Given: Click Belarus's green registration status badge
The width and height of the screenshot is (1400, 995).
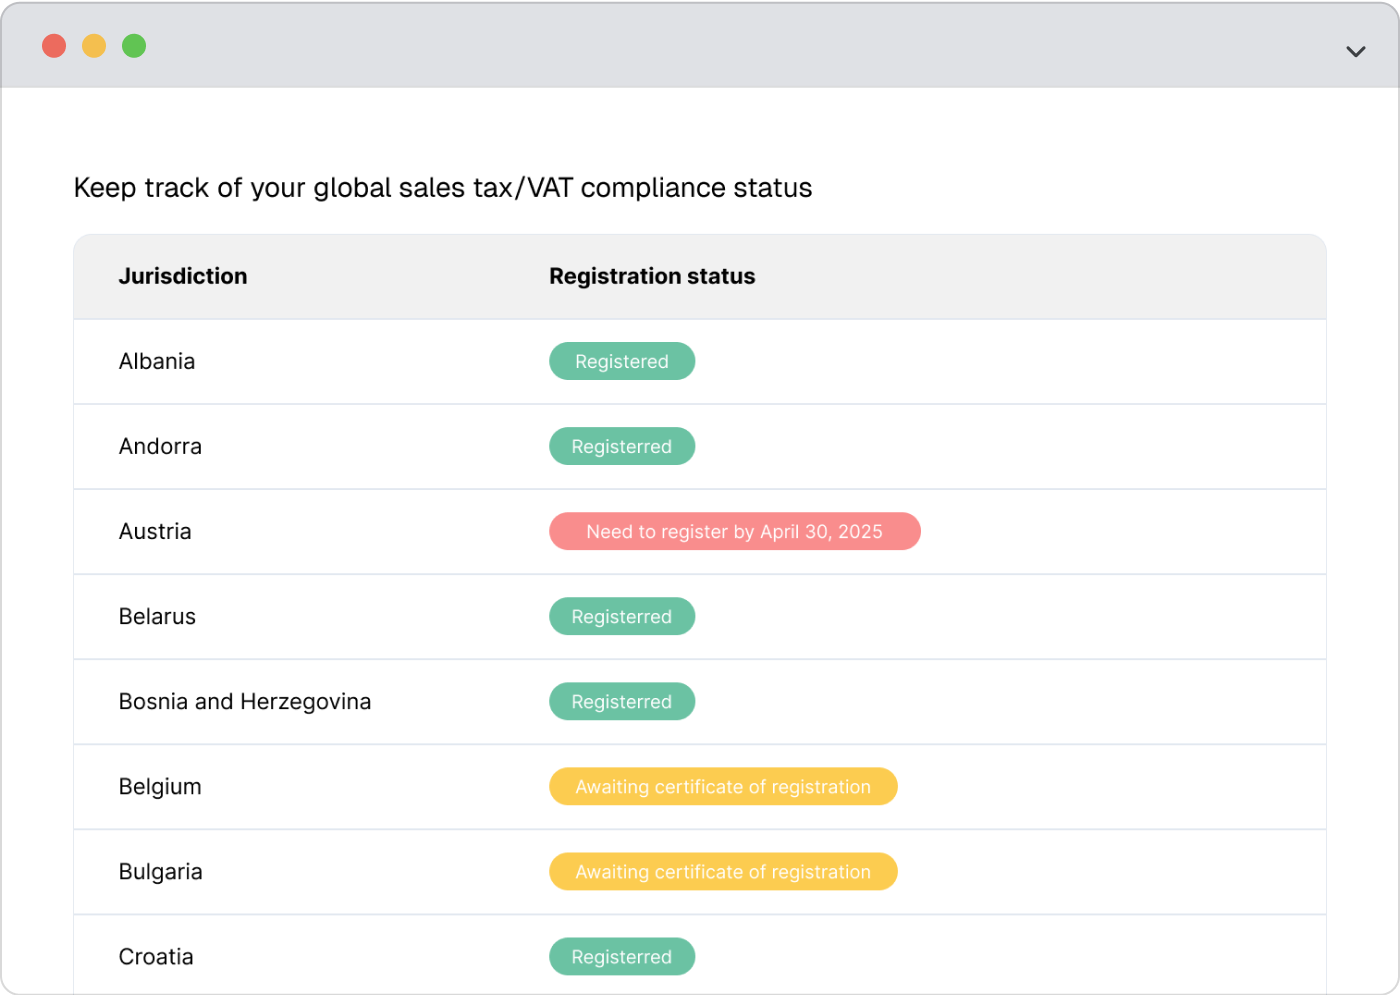Looking at the screenshot, I should (622, 616).
